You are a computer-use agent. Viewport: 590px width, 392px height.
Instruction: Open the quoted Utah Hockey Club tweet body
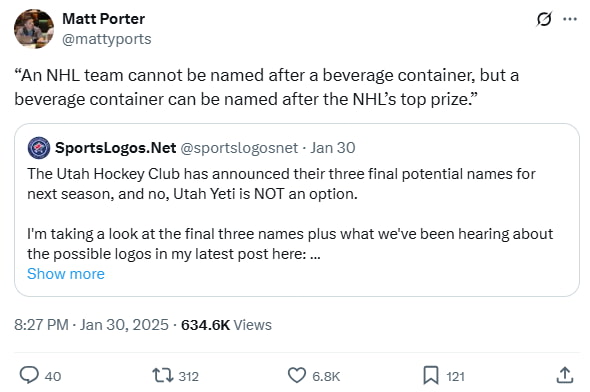[290, 214]
